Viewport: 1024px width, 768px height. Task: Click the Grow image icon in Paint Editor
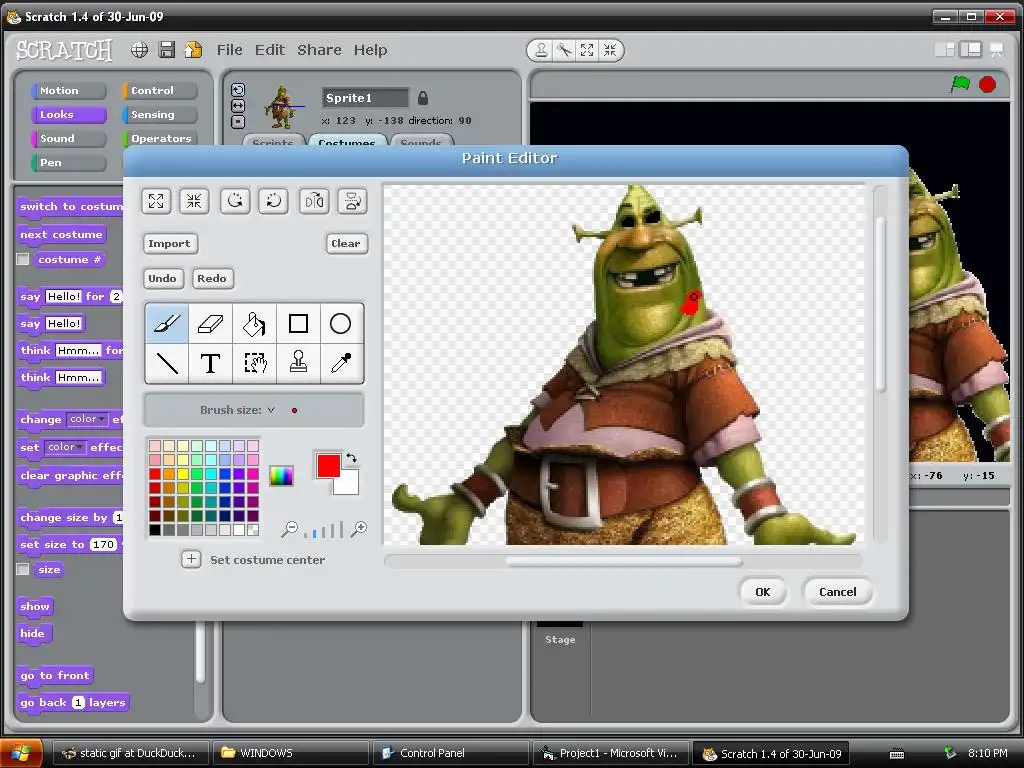point(156,201)
